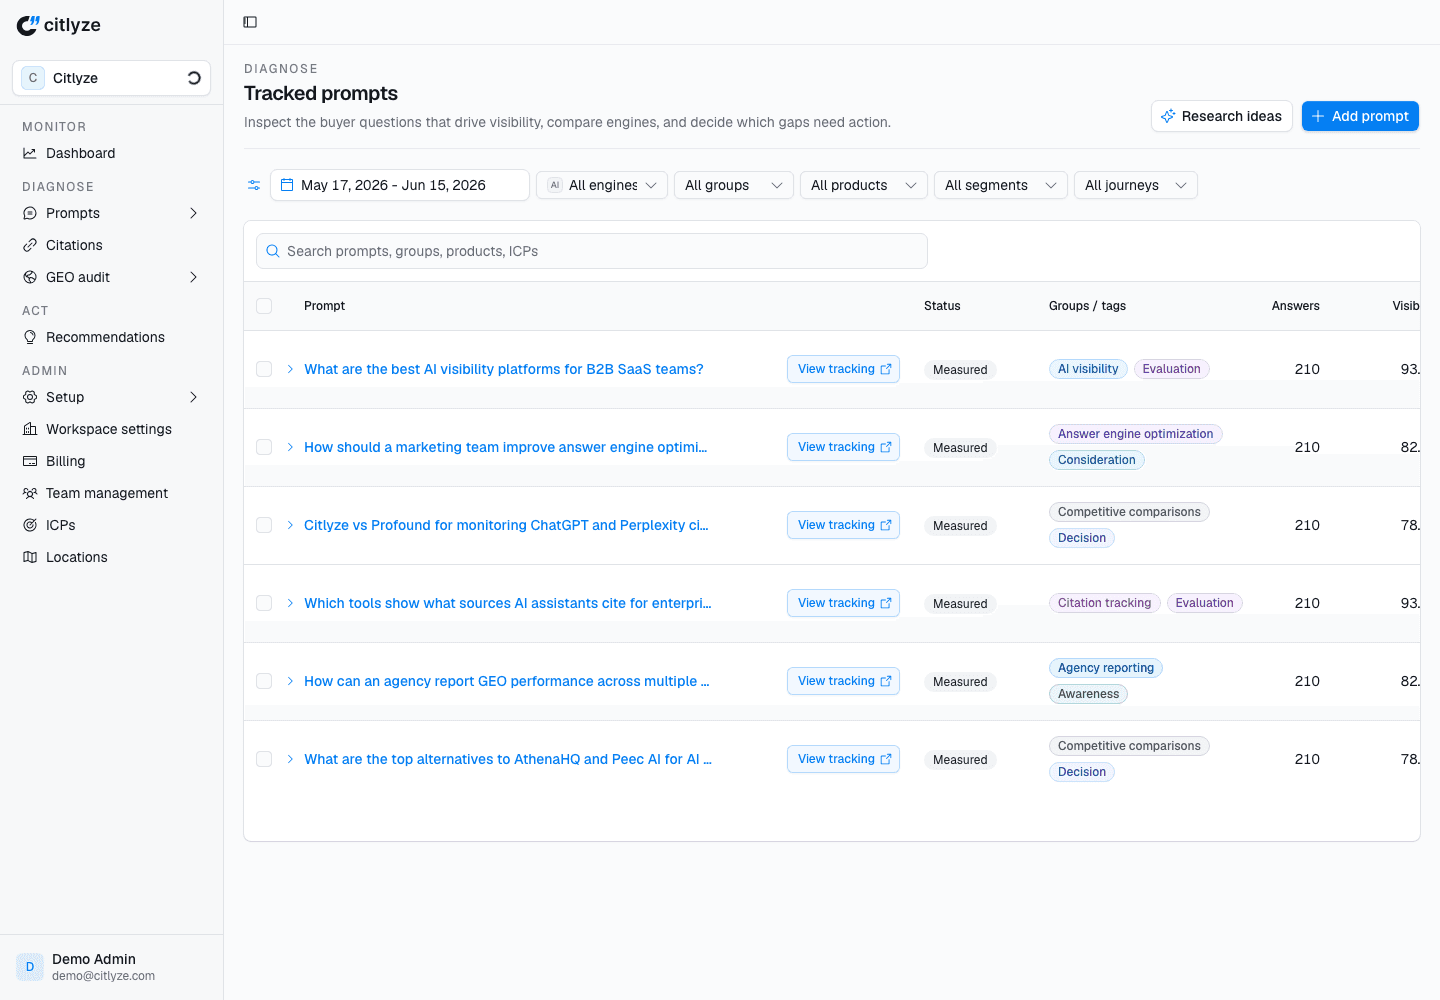Viewport: 1440px width, 1000px height.
Task: Click the Add prompt button
Action: pyautogui.click(x=1360, y=116)
